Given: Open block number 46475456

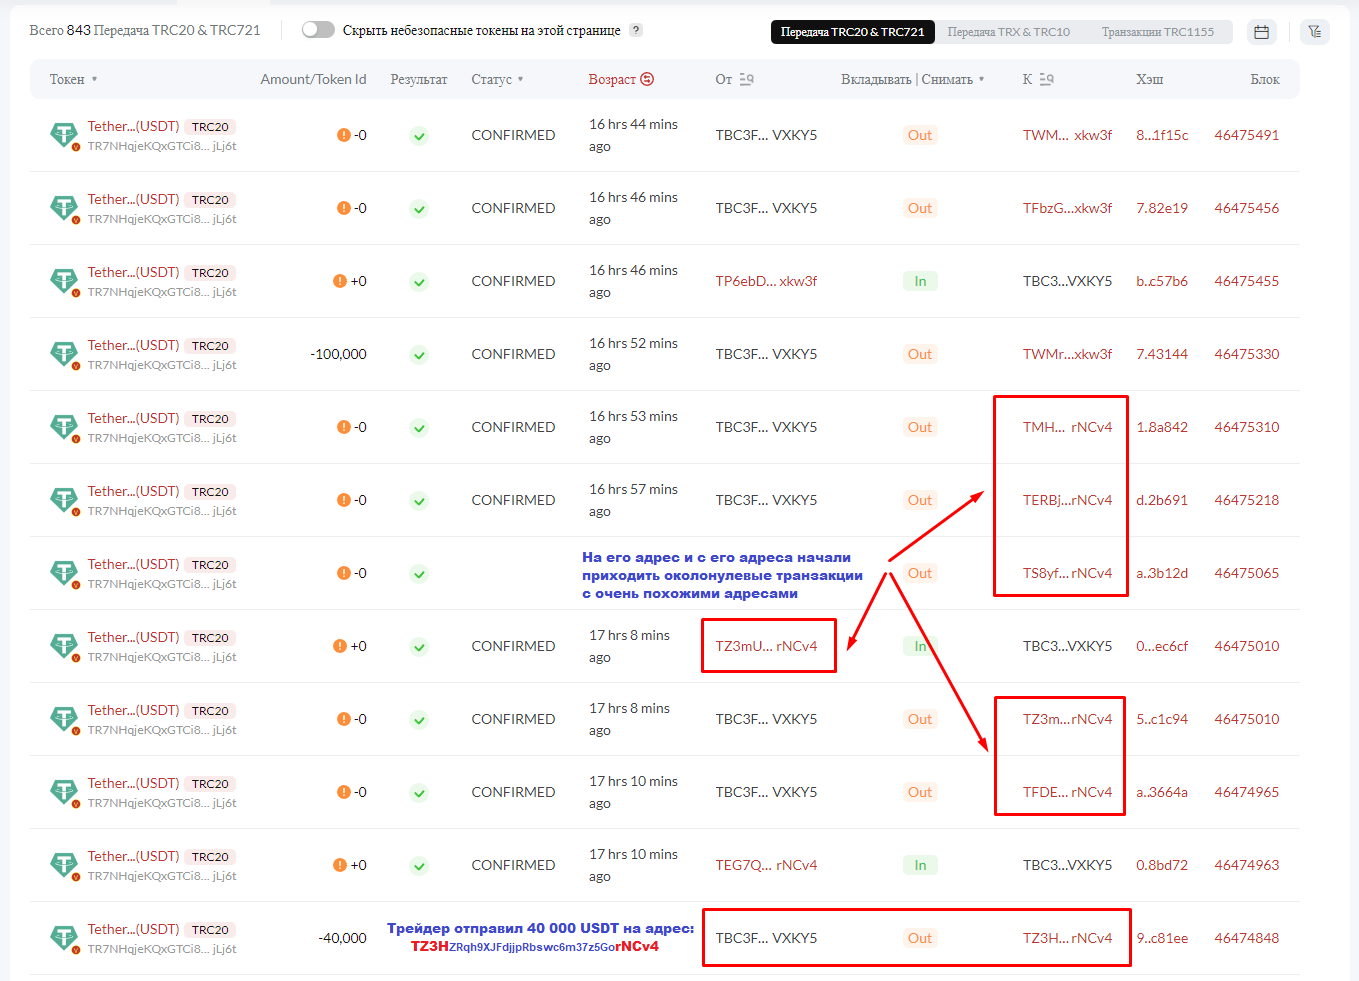Looking at the screenshot, I should pos(1247,208).
